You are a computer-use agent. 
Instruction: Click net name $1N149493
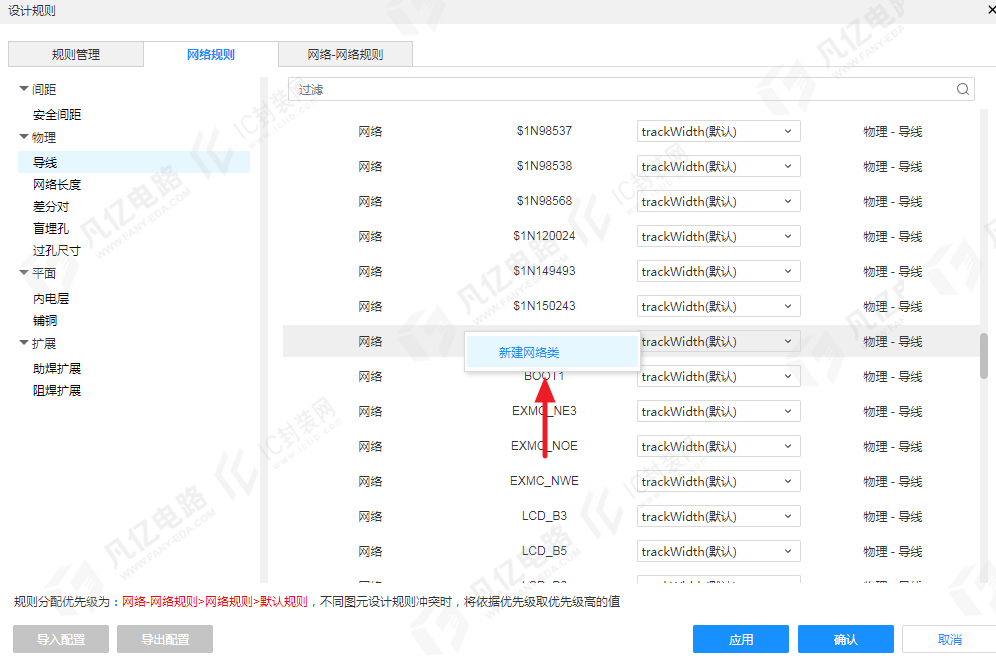[544, 271]
